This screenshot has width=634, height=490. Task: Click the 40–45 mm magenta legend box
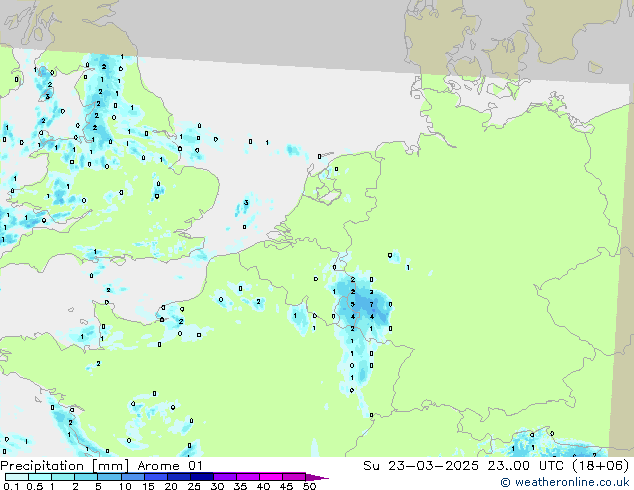[271, 477]
